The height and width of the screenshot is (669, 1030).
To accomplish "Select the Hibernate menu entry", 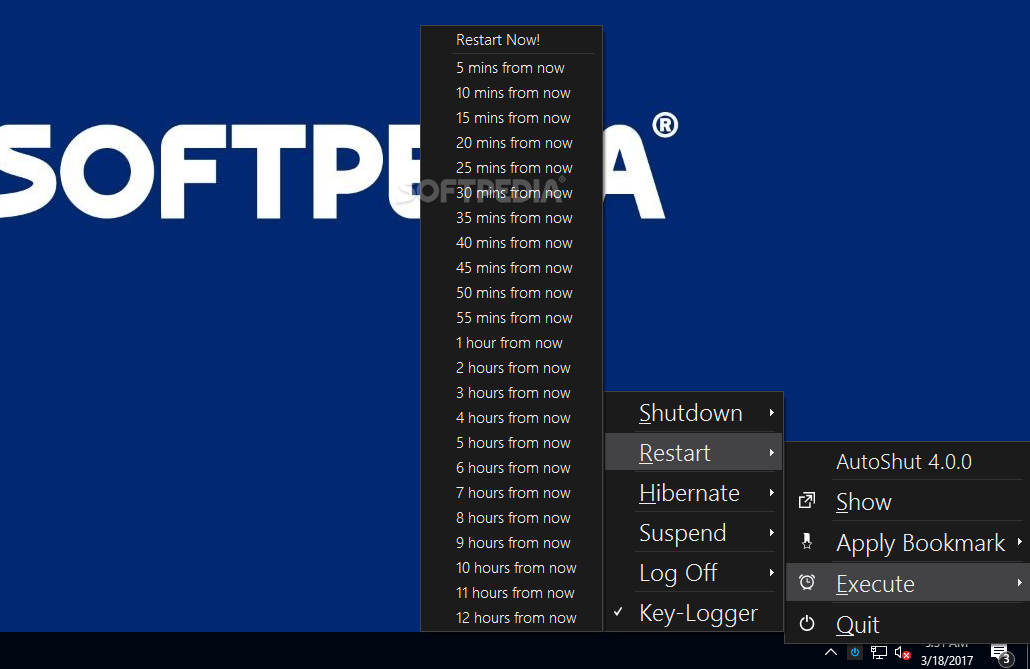I will pyautogui.click(x=694, y=493).
